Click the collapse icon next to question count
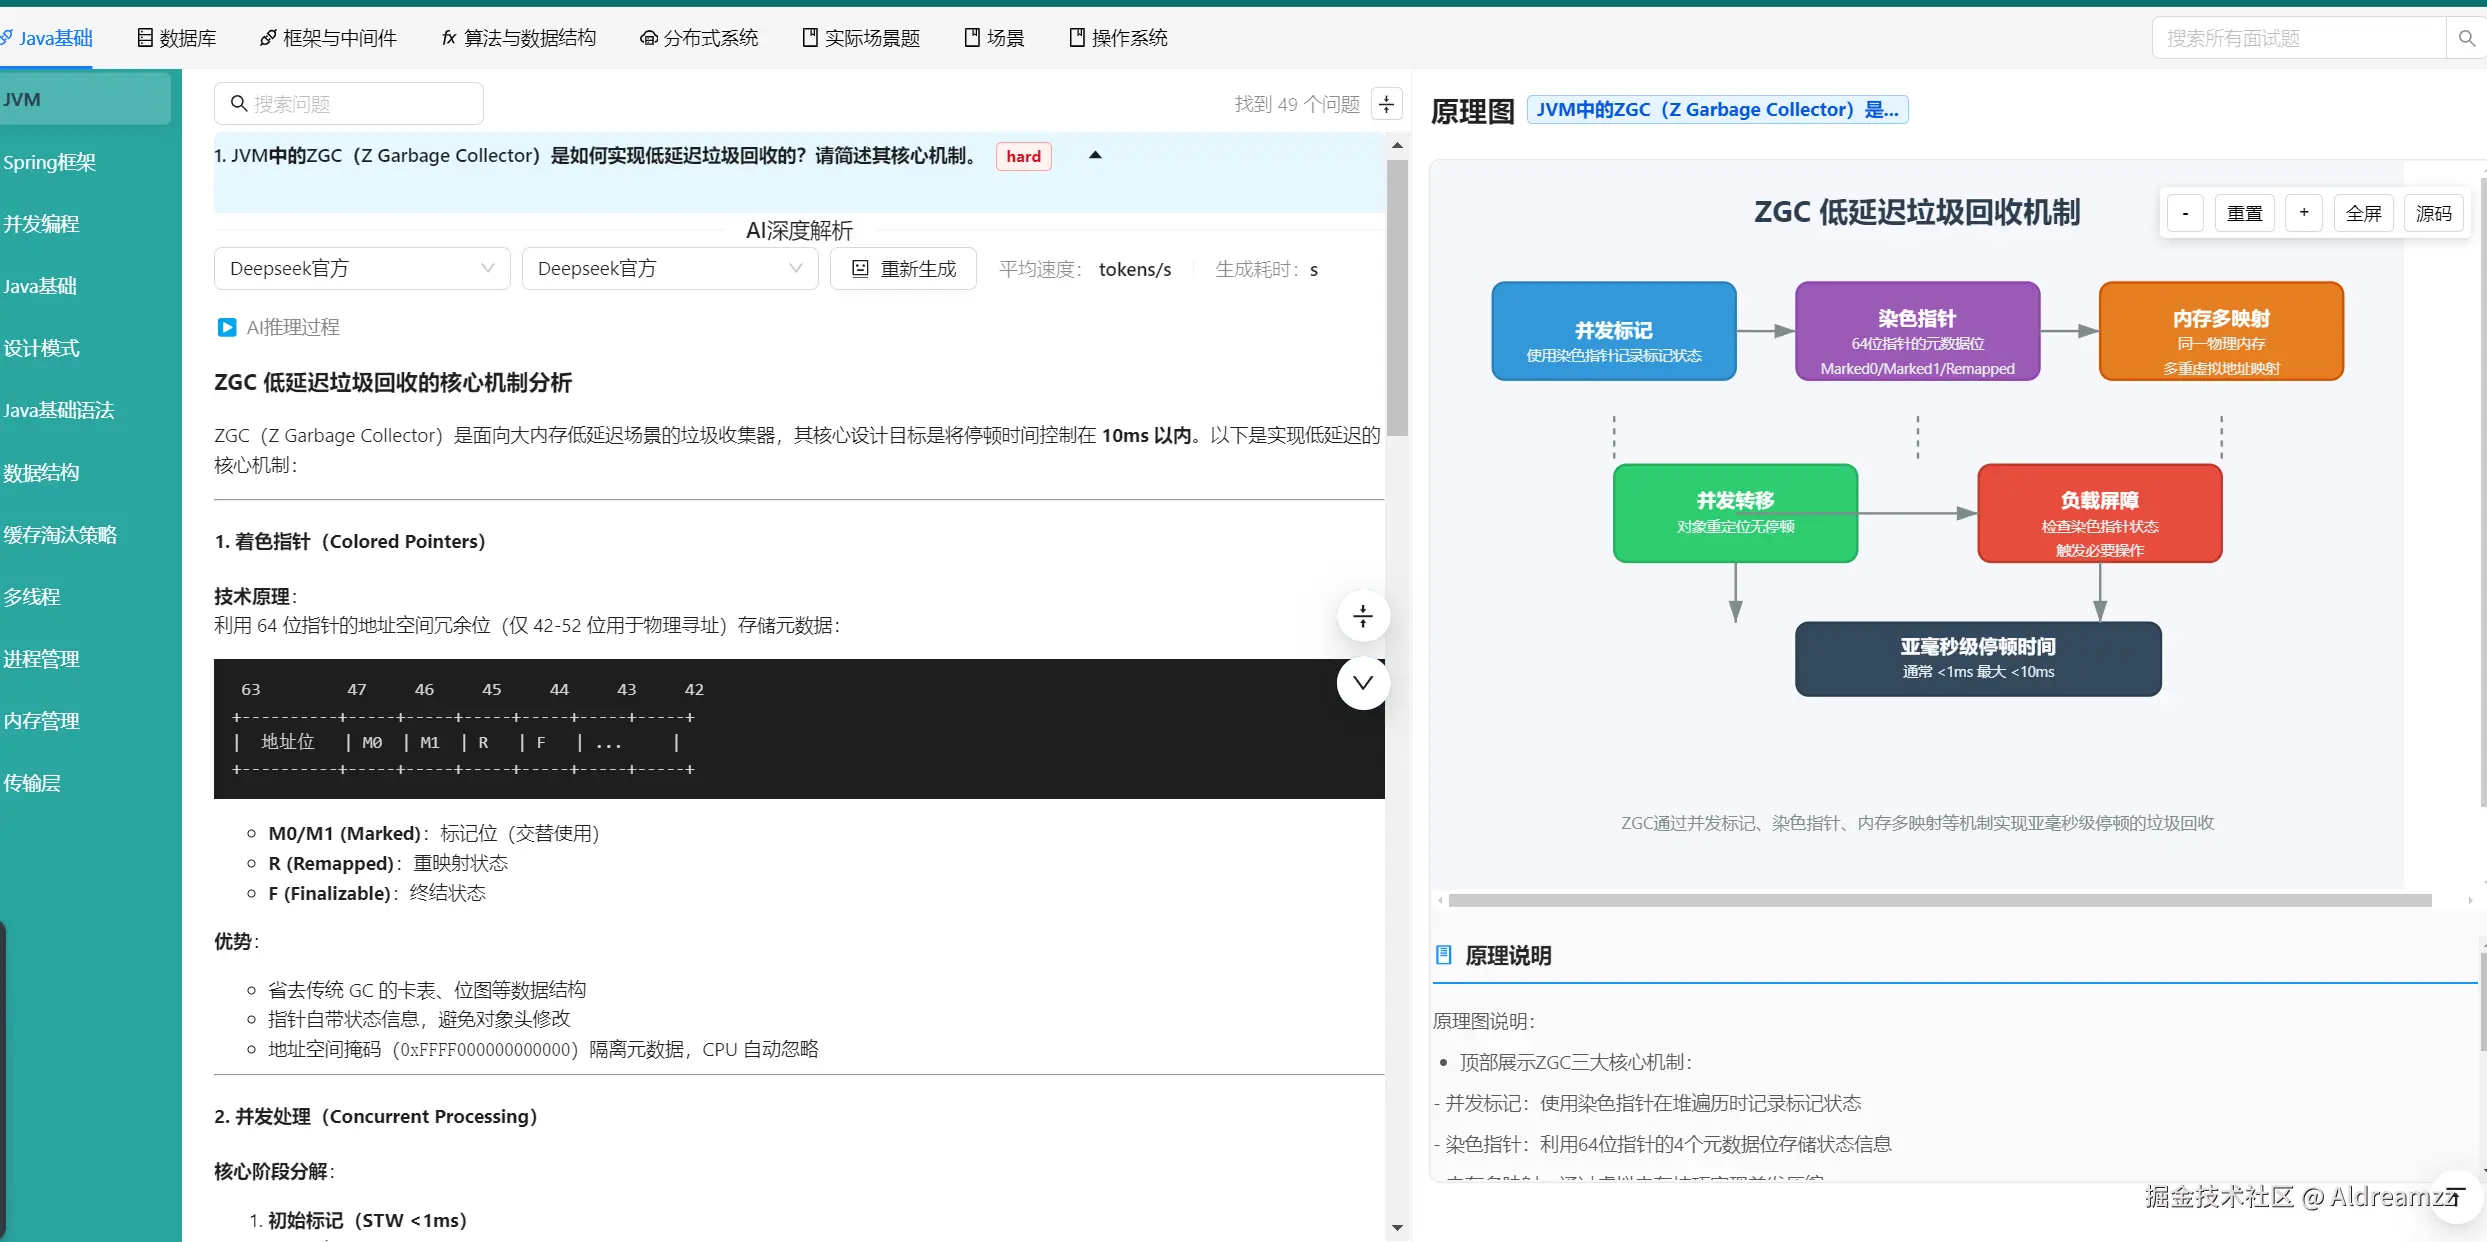The width and height of the screenshot is (2487, 1242). 1386,104
